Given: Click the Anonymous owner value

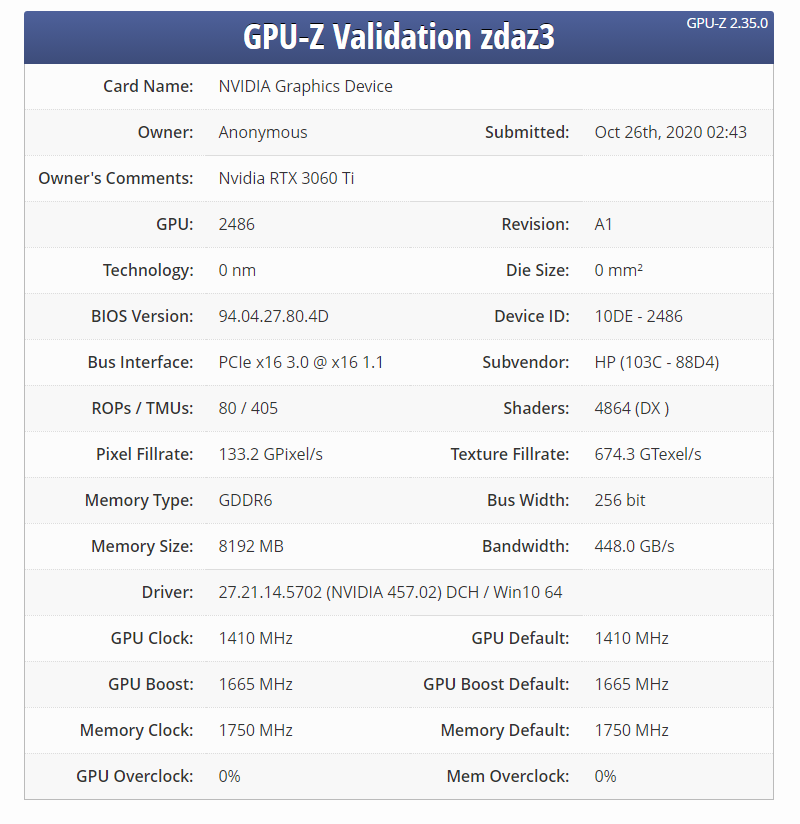Looking at the screenshot, I should click(x=263, y=132).
